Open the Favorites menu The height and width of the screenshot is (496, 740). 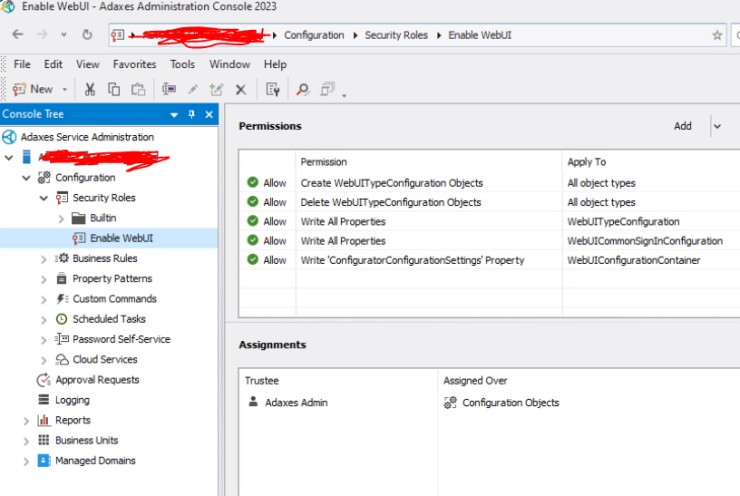click(135, 64)
